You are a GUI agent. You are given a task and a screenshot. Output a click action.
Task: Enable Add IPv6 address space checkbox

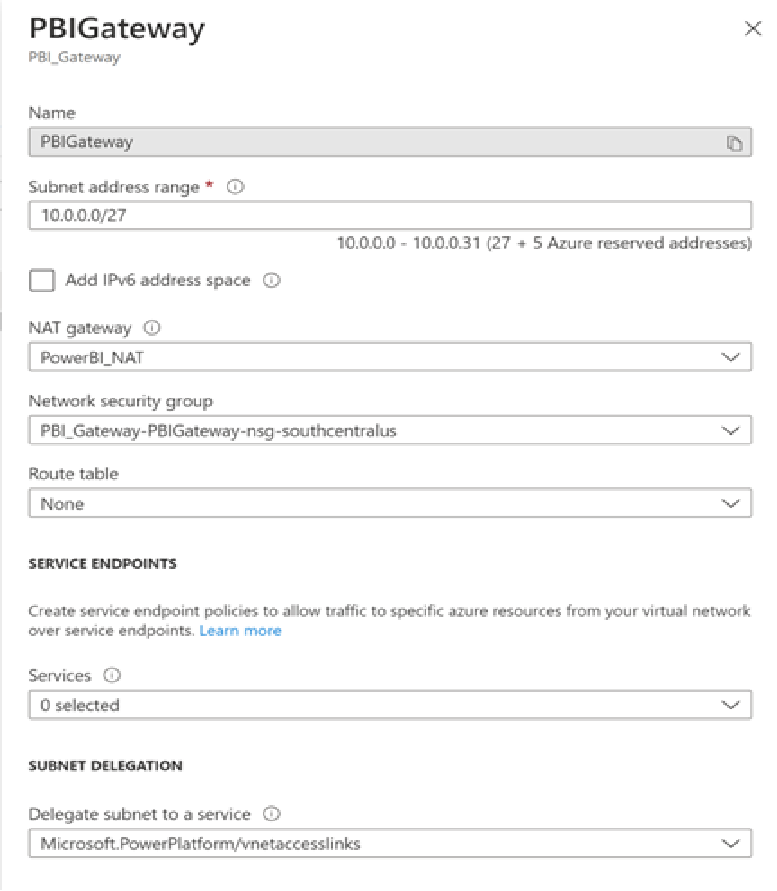(42, 280)
